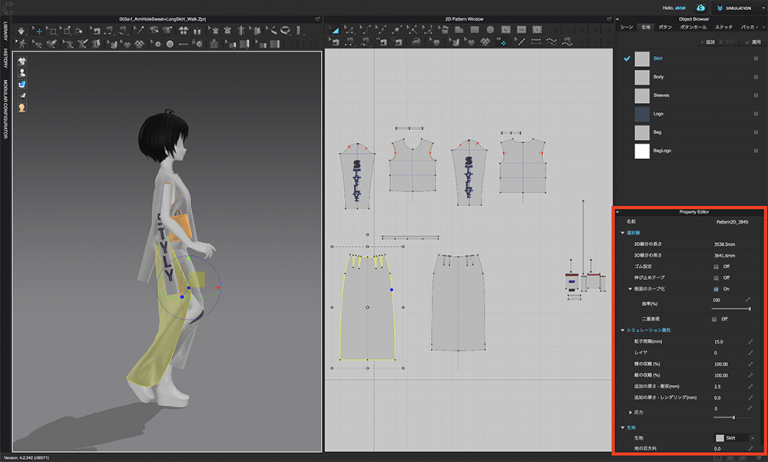Expand the 圧力 row arrow

630,413
